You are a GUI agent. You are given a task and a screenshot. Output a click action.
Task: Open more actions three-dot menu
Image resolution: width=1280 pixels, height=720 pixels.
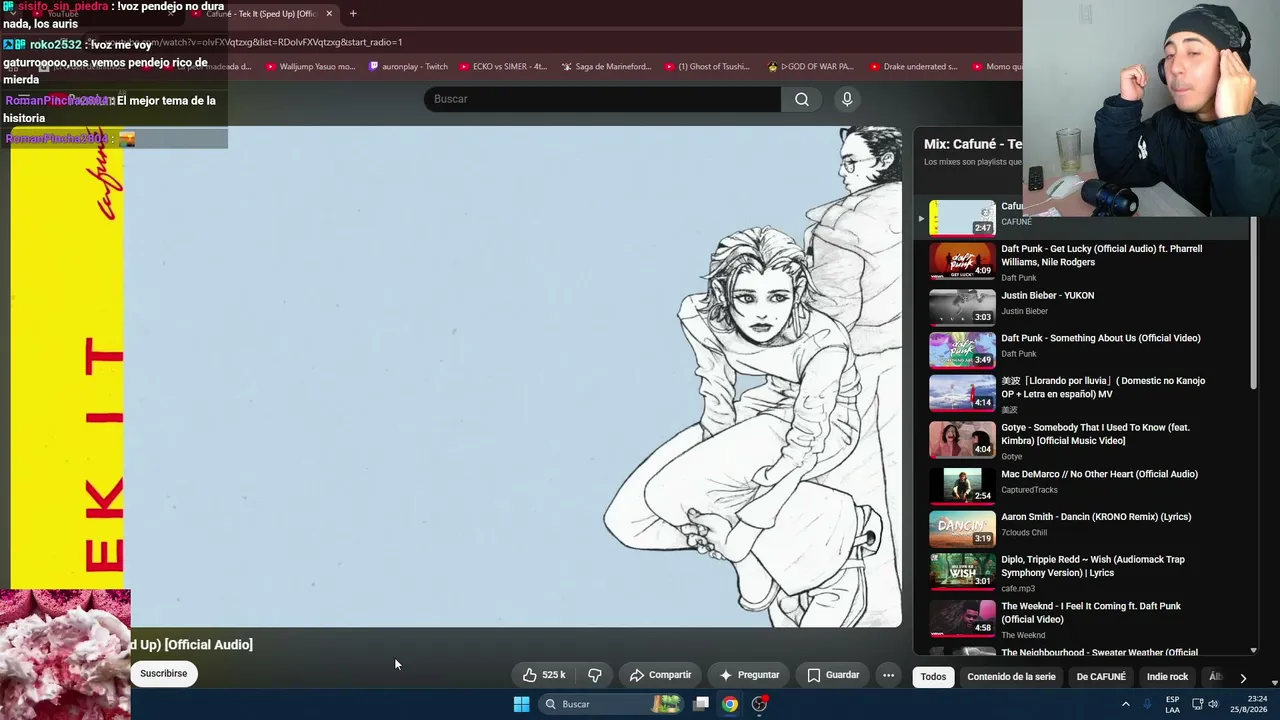(888, 675)
